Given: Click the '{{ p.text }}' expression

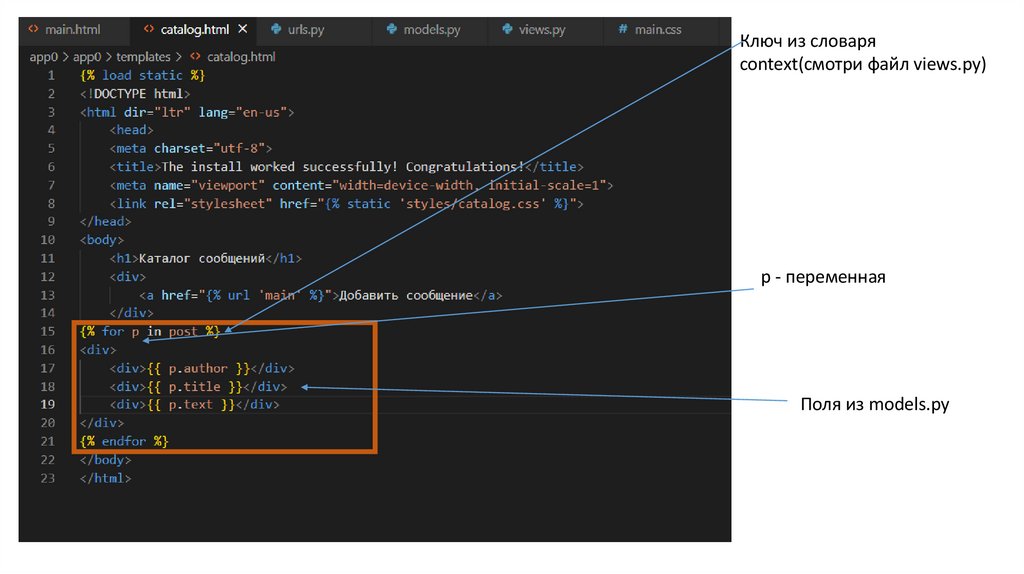Looking at the screenshot, I should (x=191, y=404).
